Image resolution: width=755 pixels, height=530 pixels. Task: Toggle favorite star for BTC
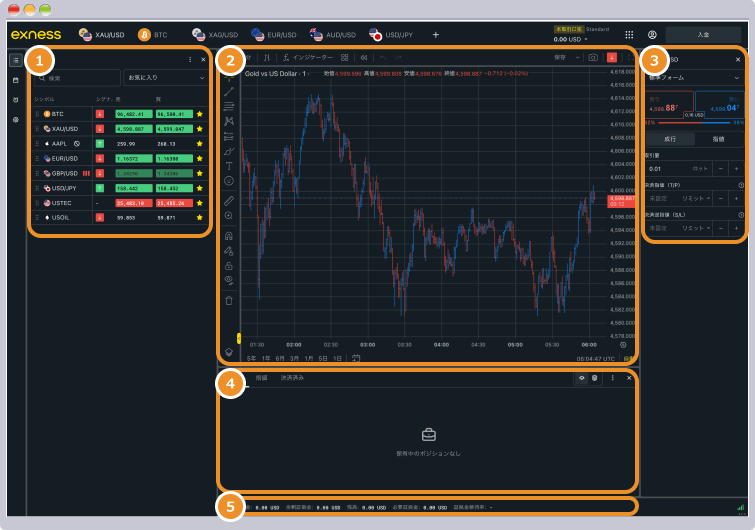(199, 115)
